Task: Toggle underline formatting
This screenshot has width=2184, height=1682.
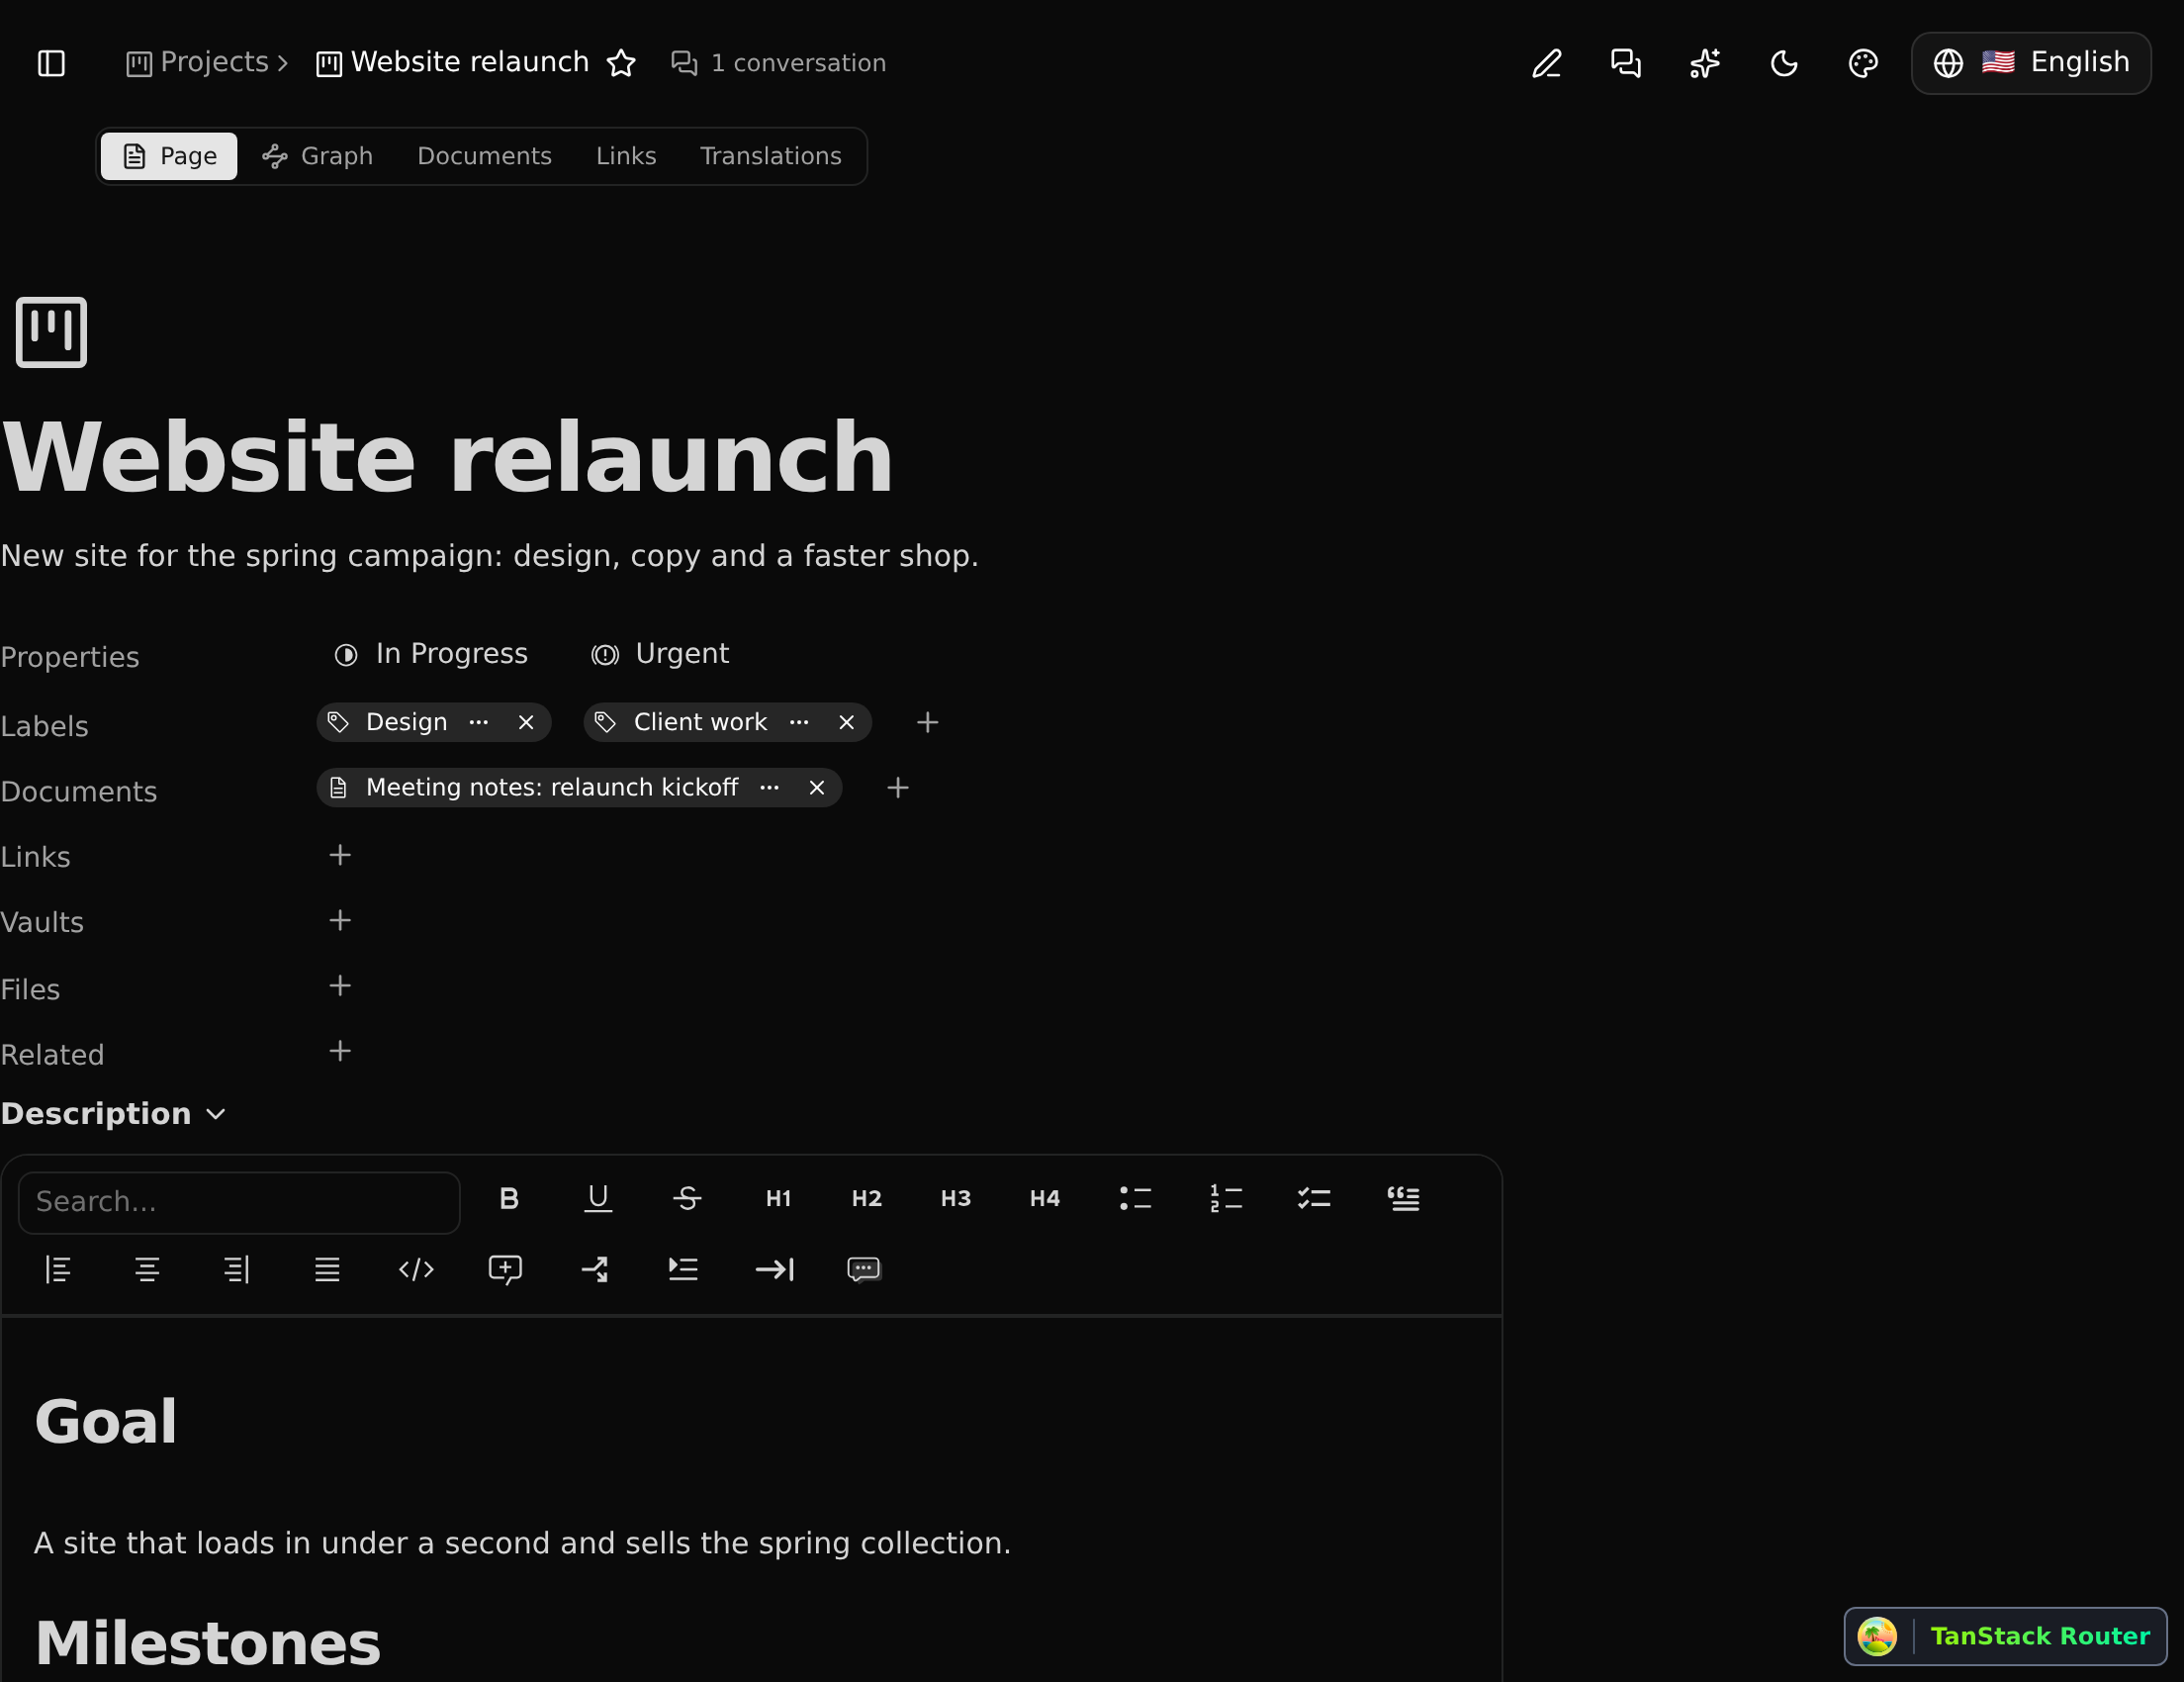Action: tap(598, 1198)
